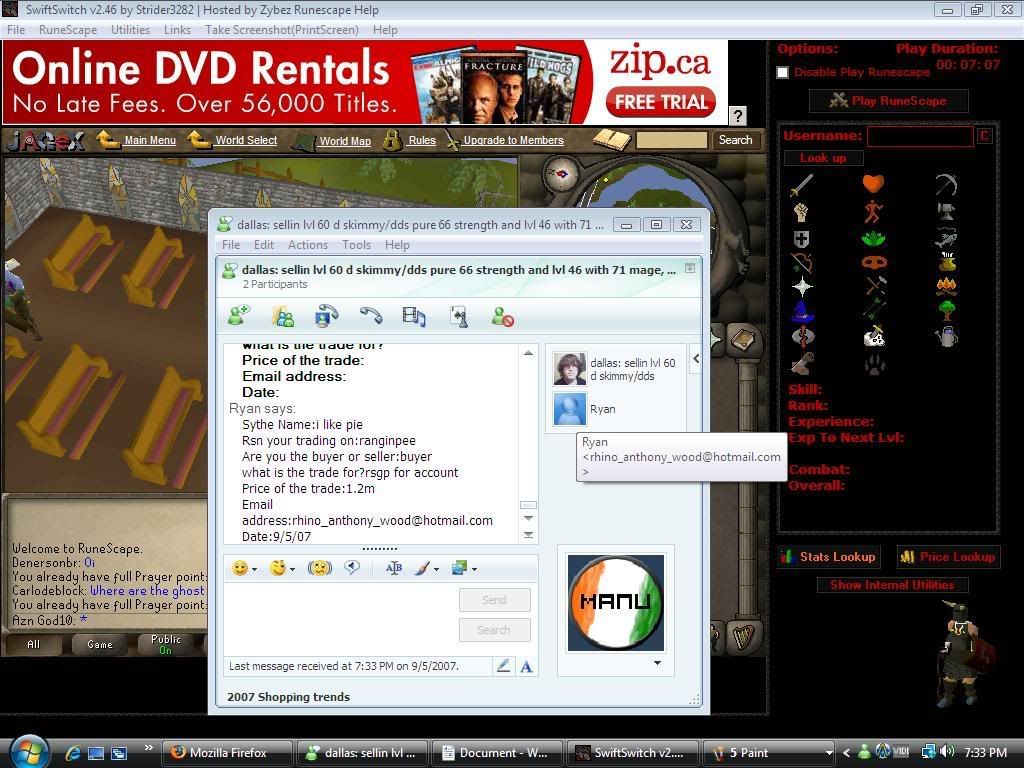Select the Woodcutting tree skill icon

tap(947, 311)
